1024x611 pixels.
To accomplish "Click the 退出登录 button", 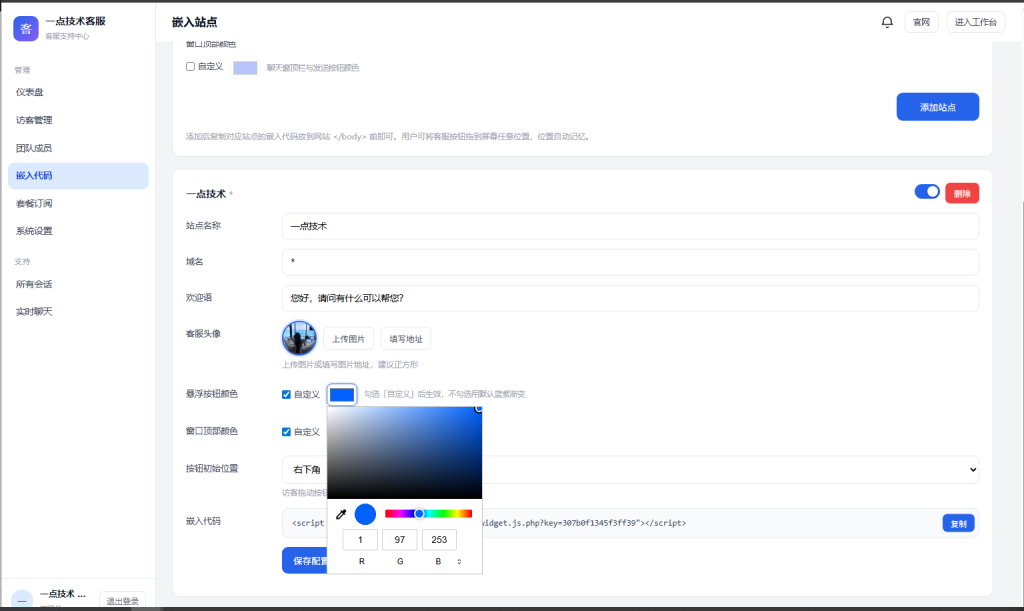I will point(122,601).
